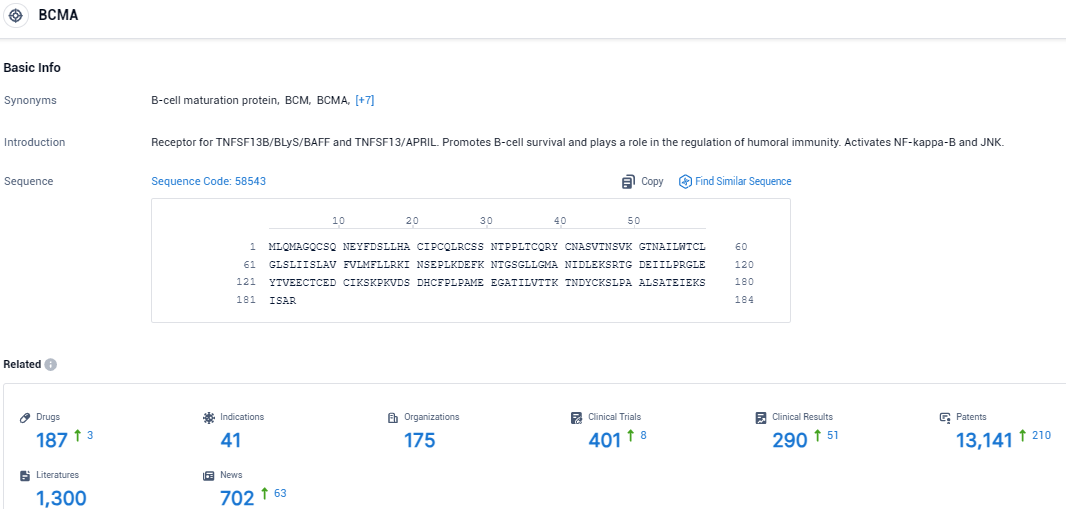1066x509 pixels.
Task: Click the Copy sequence icon
Action: [628, 182]
